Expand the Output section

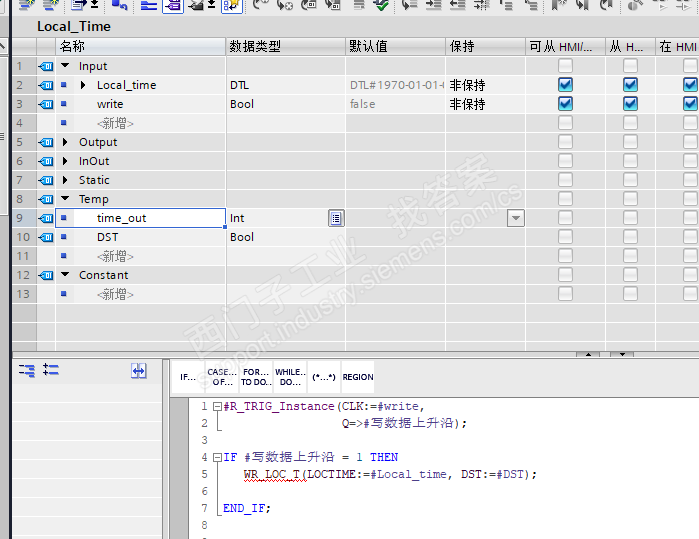[65, 142]
